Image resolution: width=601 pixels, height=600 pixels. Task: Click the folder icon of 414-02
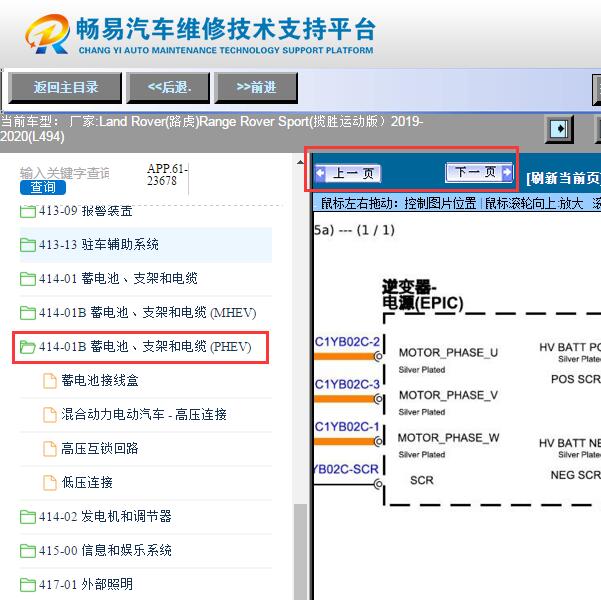point(28,517)
